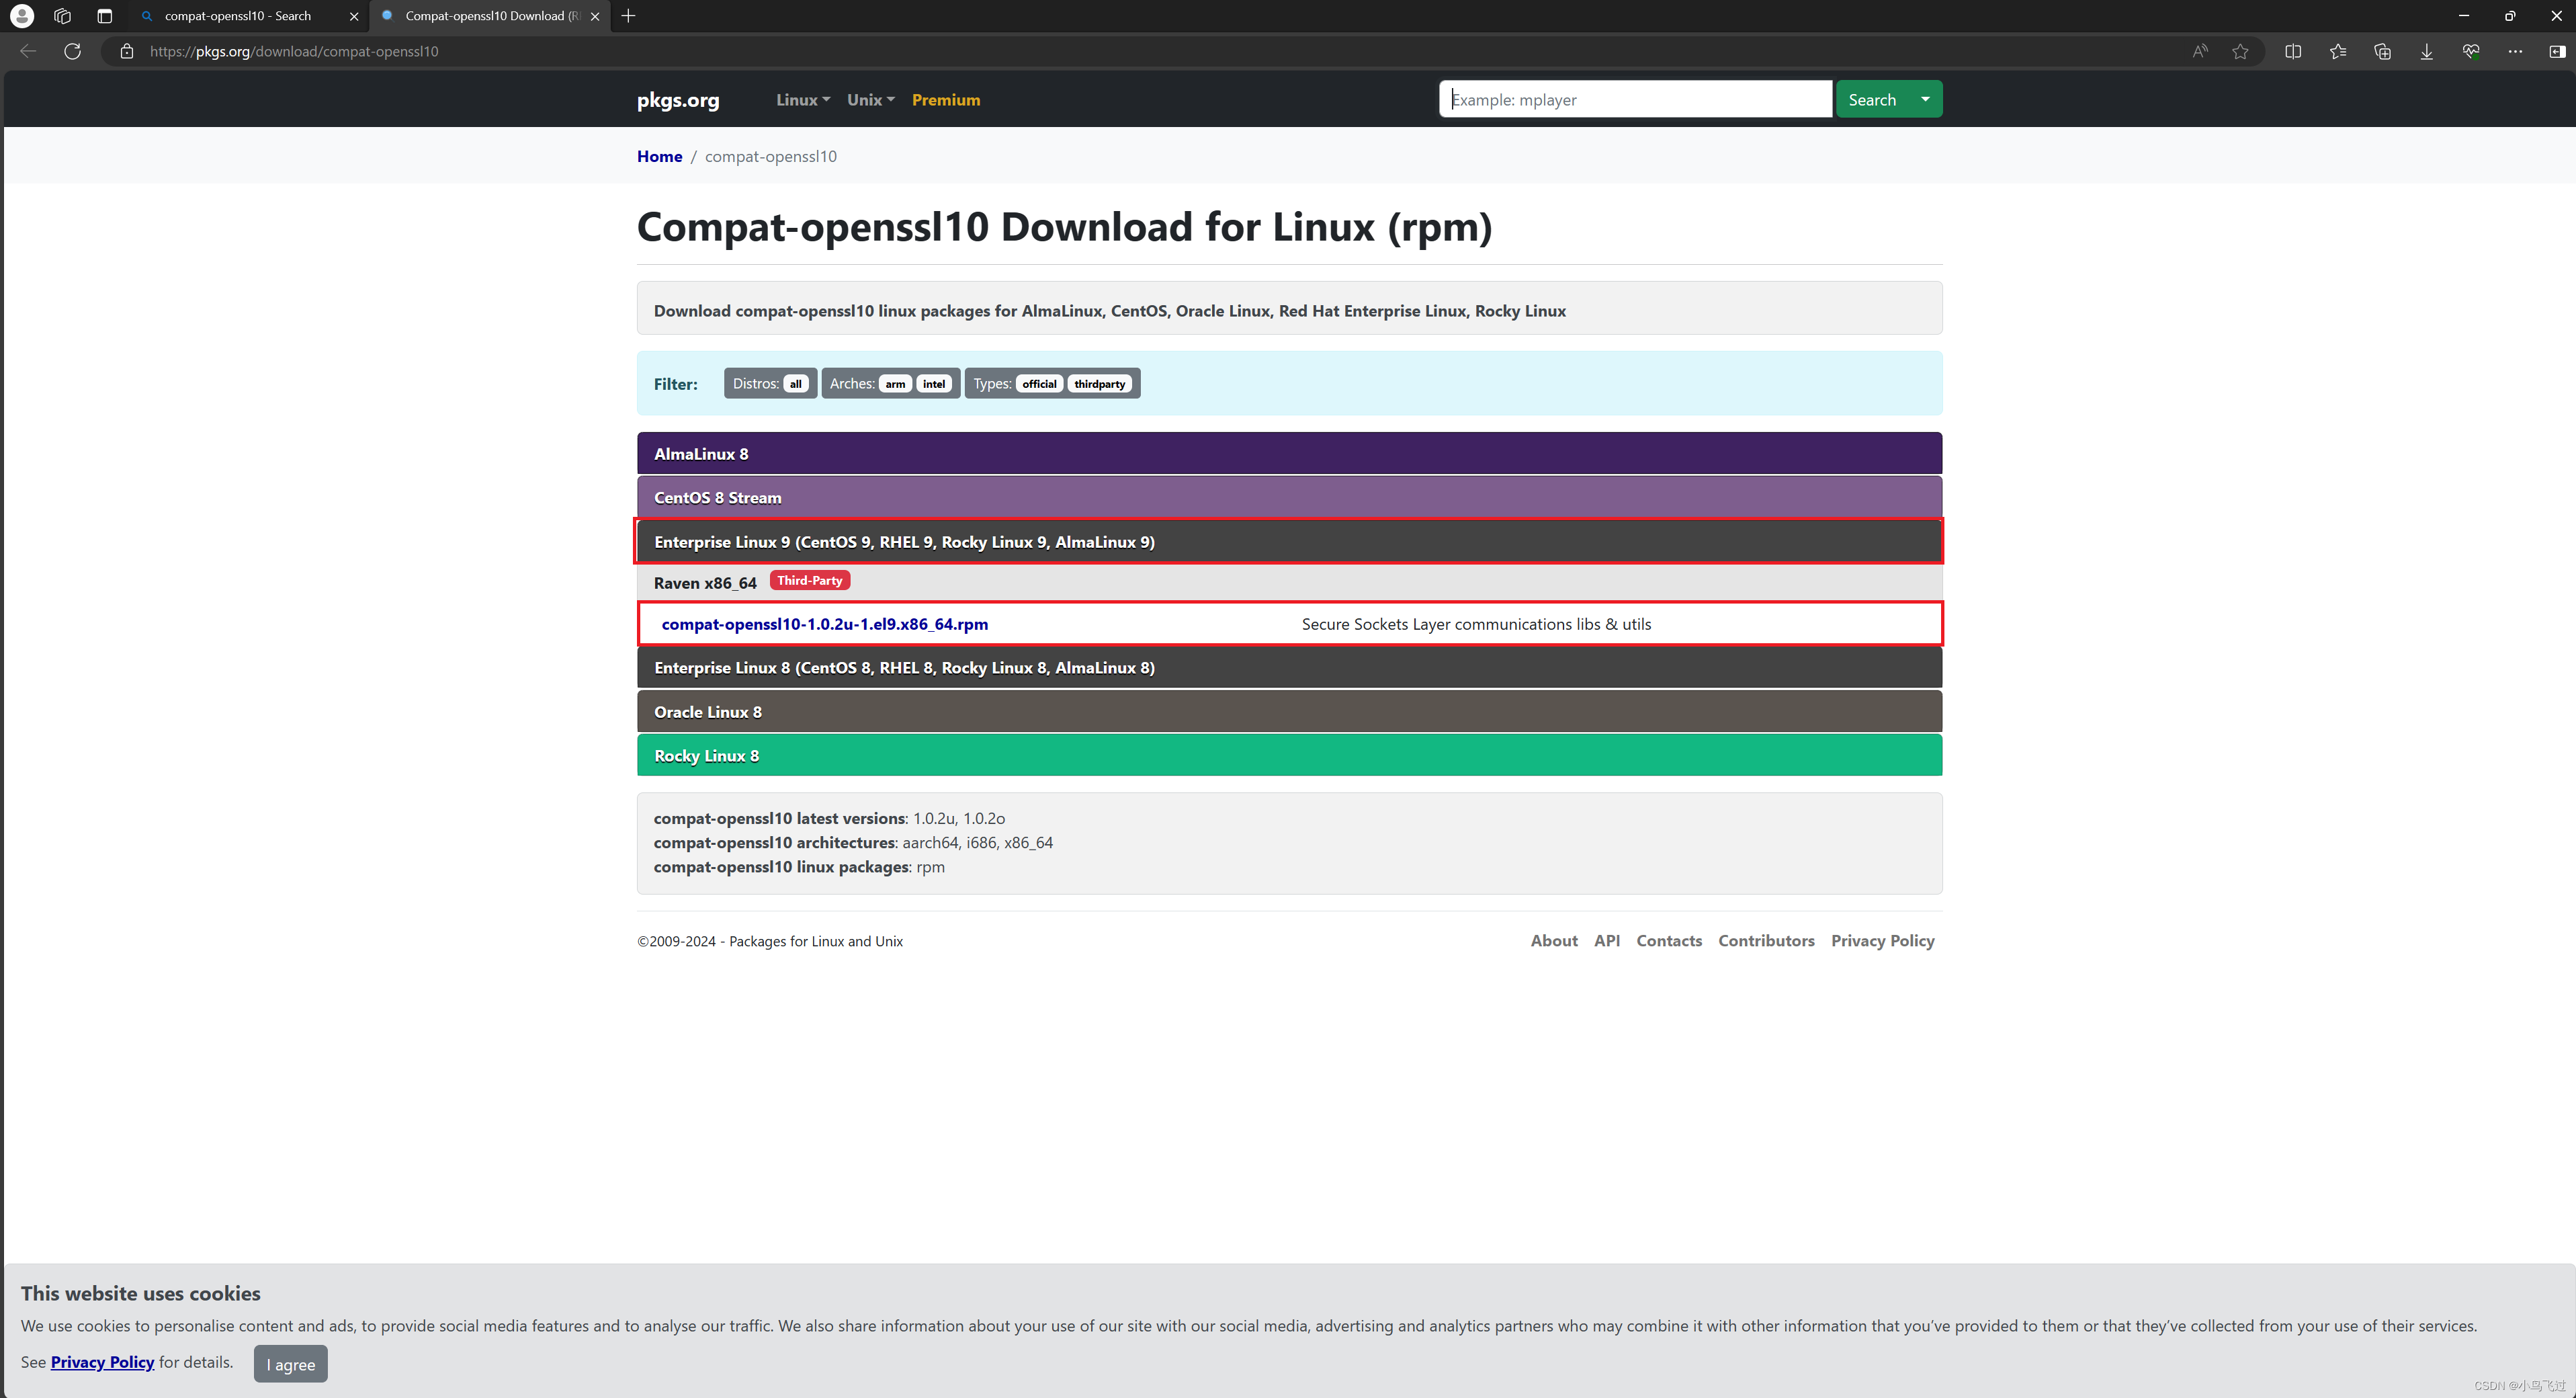Open split screen icon

click(x=2293, y=51)
